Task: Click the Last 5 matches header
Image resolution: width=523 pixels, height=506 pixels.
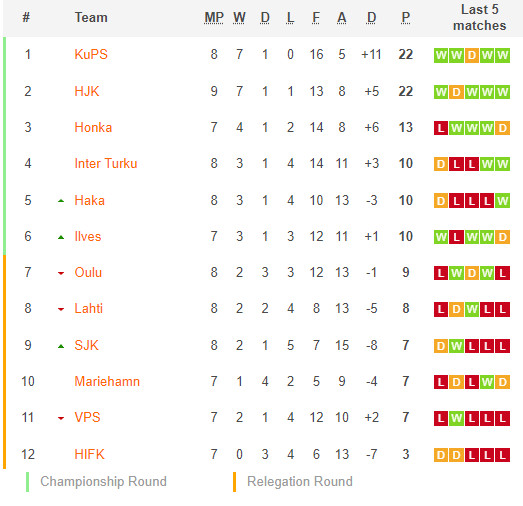Action: pyautogui.click(x=480, y=18)
